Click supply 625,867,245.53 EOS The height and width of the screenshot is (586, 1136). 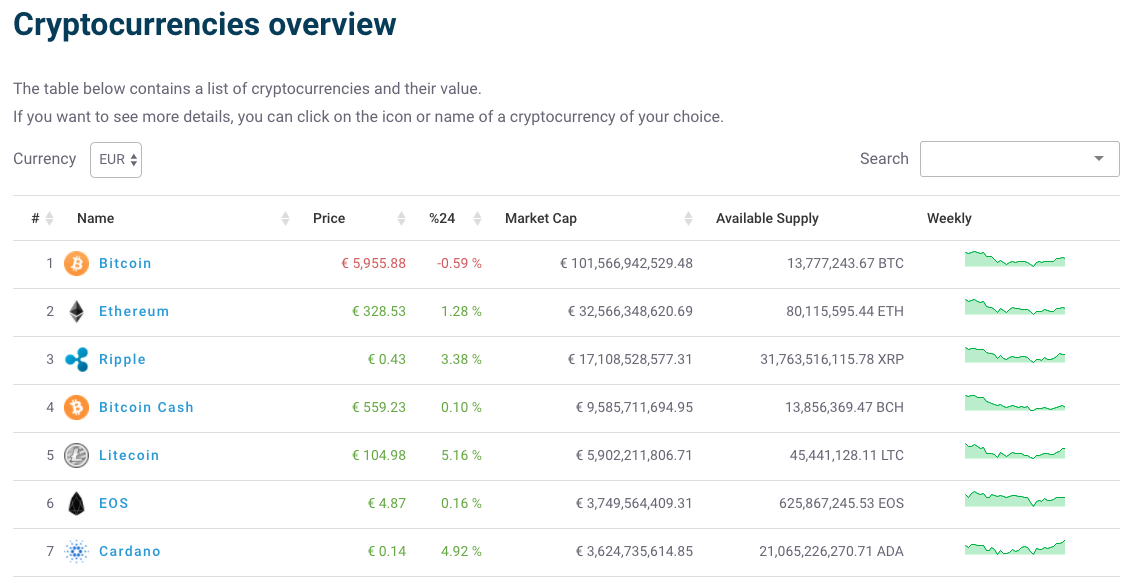coord(842,503)
